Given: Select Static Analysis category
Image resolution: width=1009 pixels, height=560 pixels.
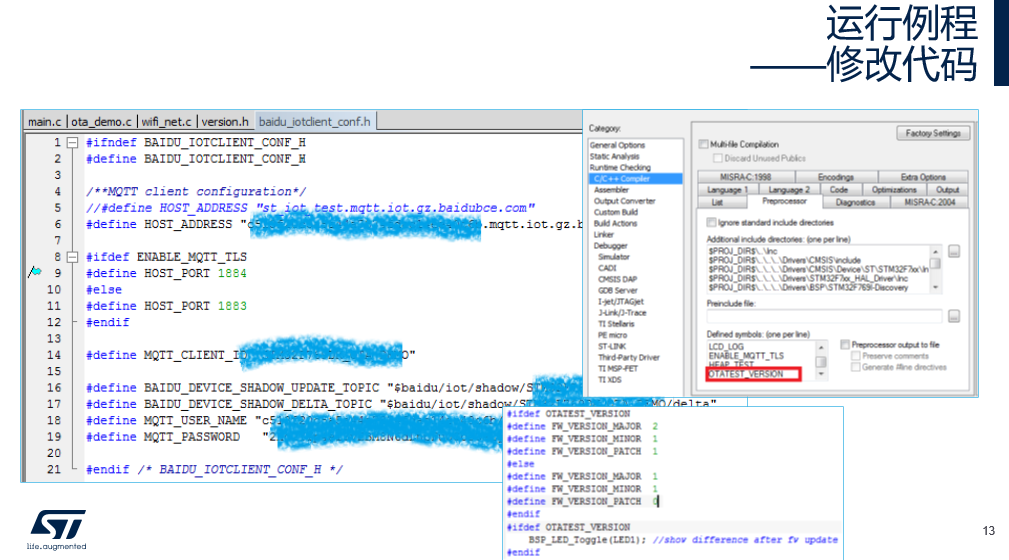Looking at the screenshot, I should 615,156.
